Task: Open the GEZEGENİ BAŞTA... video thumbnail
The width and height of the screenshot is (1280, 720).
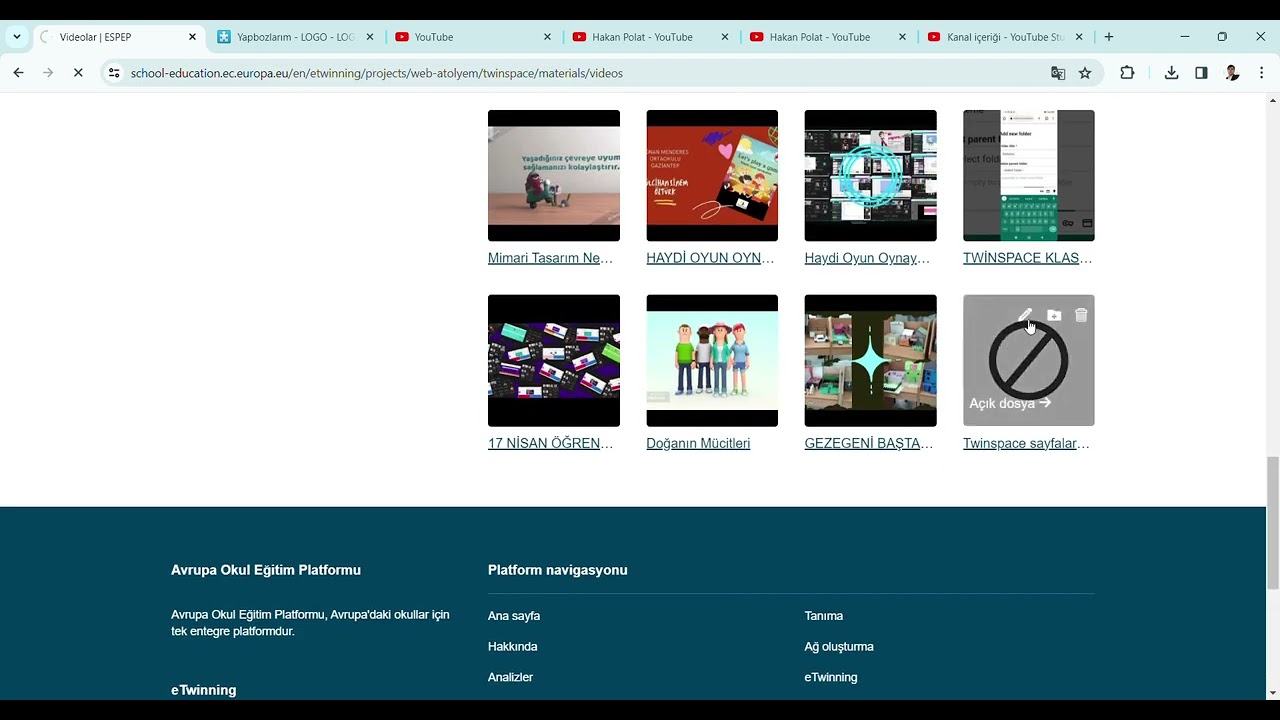Action: coord(870,360)
